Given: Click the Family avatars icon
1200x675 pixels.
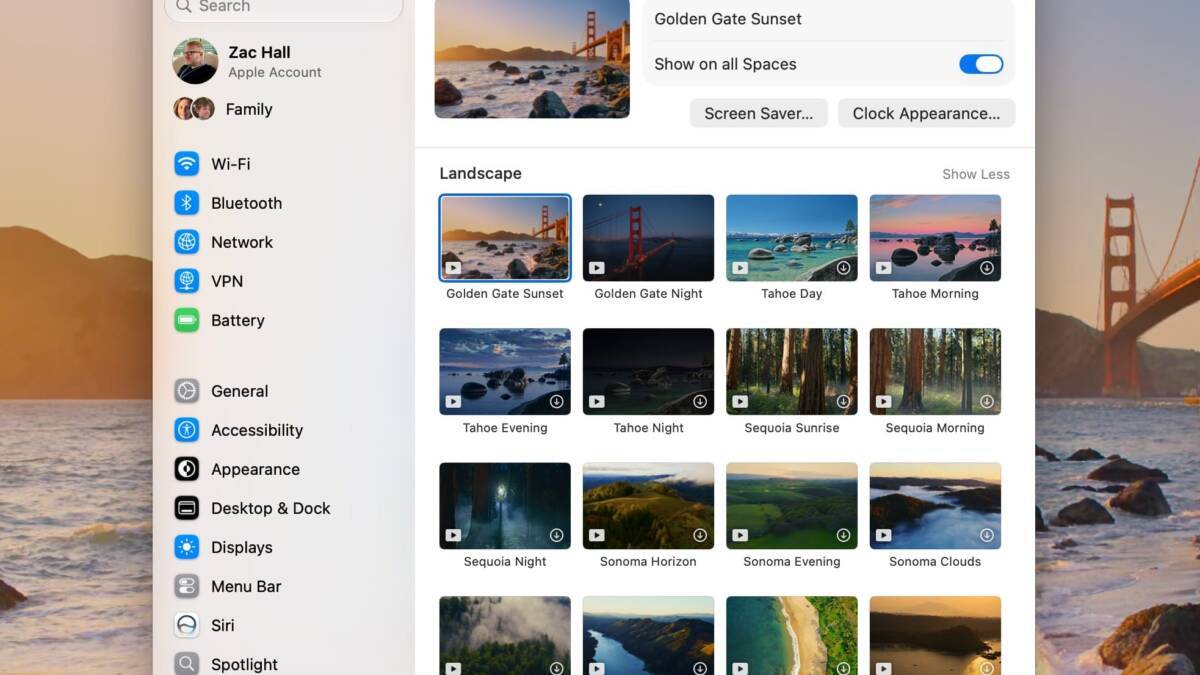Looking at the screenshot, I should (194, 109).
